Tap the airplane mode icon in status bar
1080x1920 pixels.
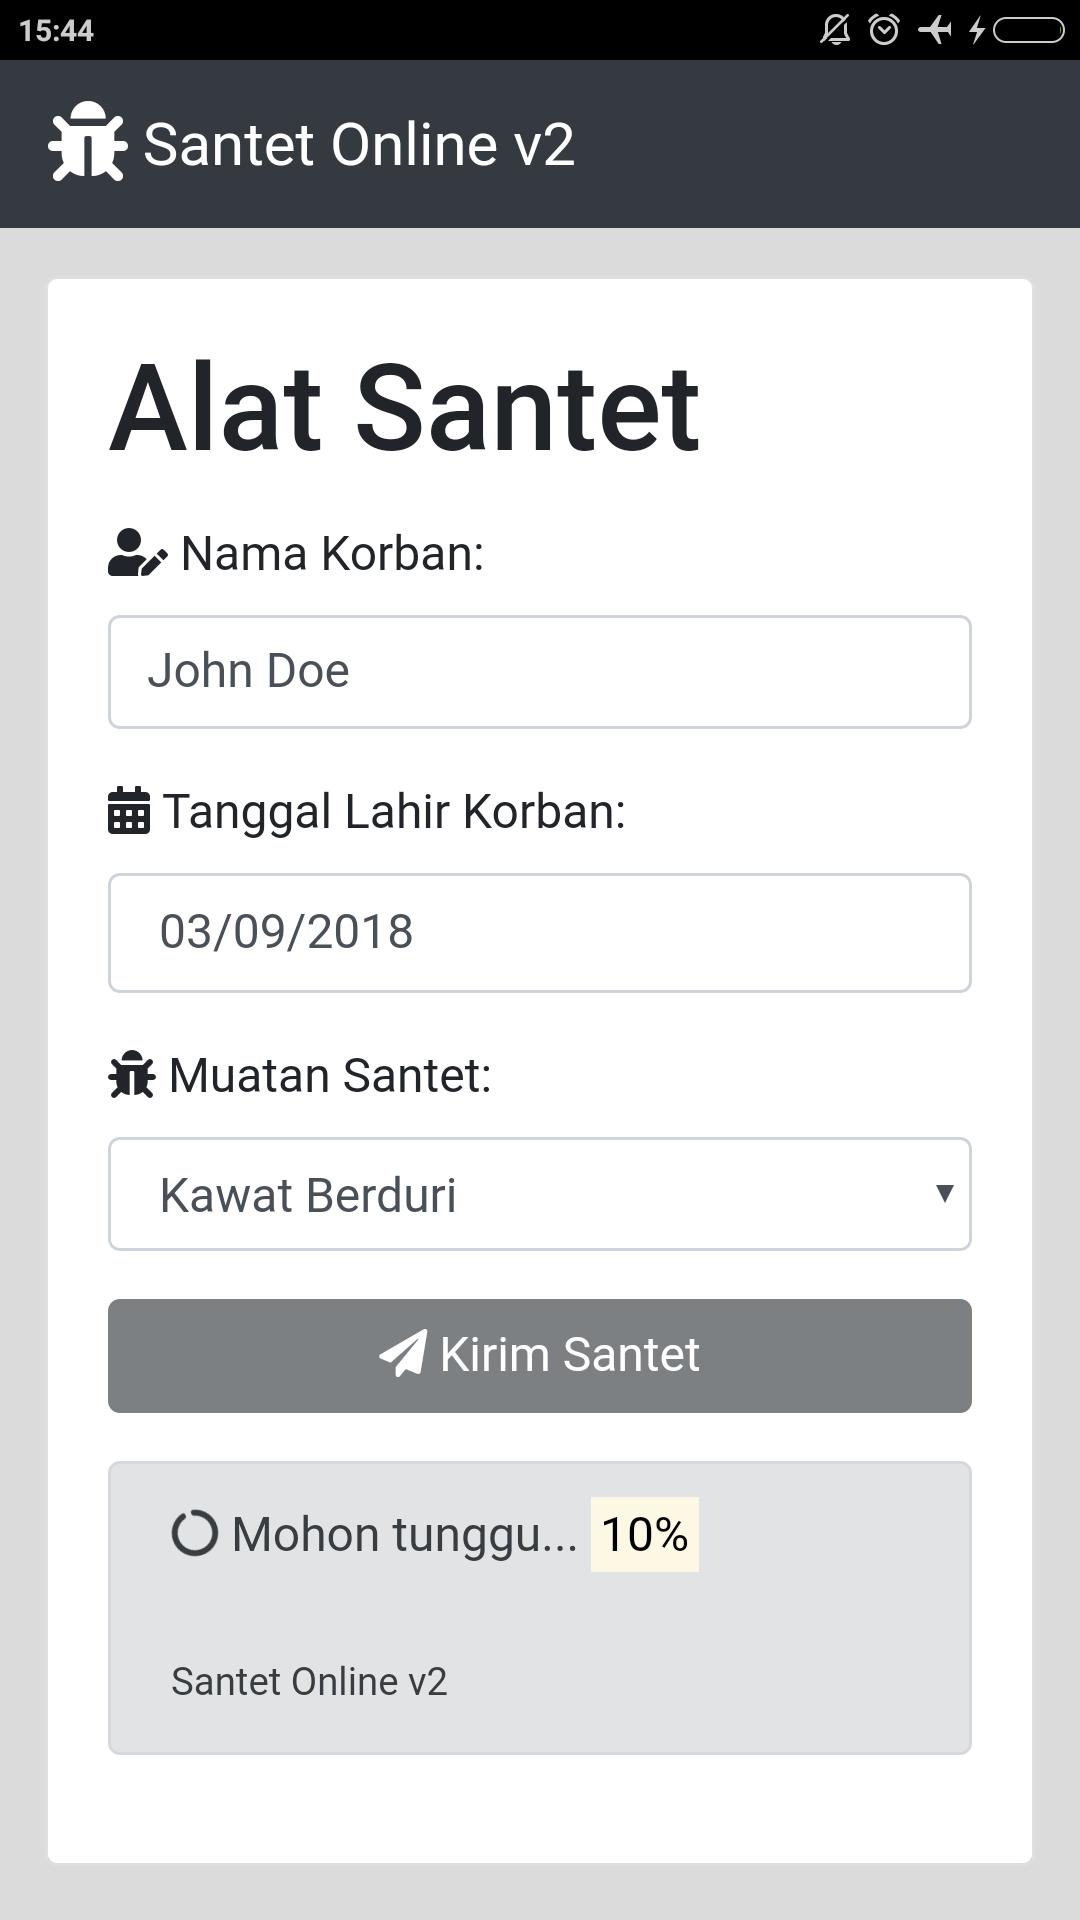[935, 30]
